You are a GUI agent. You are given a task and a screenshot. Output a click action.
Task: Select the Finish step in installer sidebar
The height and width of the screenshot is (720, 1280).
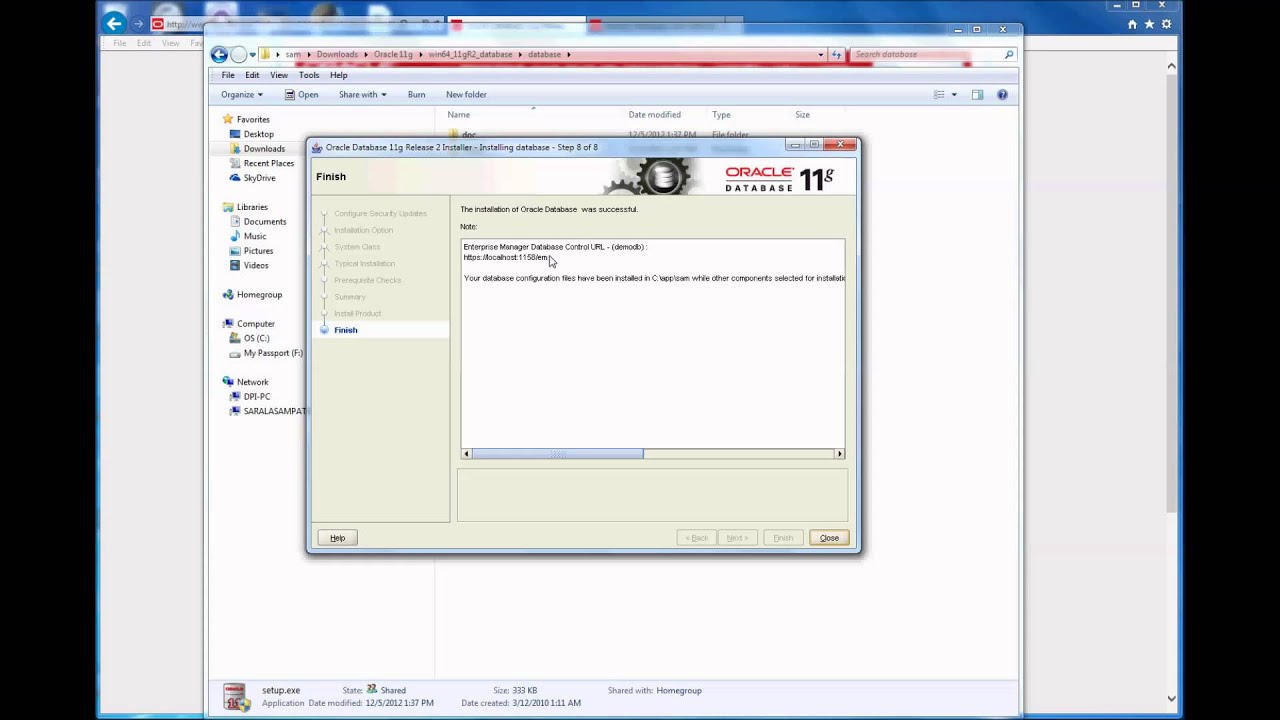coord(345,330)
